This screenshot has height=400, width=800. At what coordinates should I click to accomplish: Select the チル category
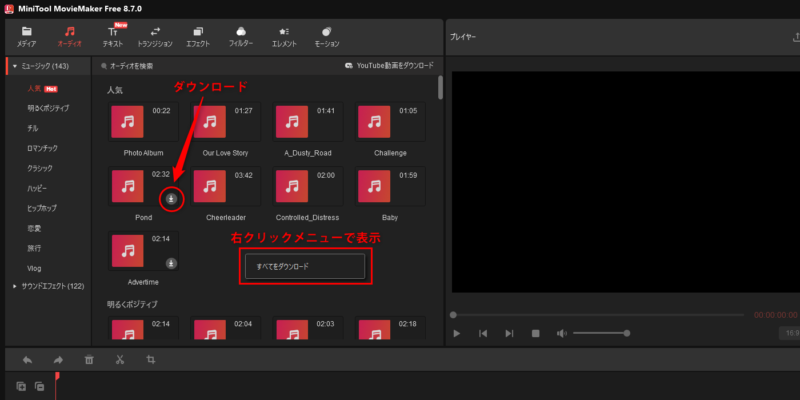[33, 129]
